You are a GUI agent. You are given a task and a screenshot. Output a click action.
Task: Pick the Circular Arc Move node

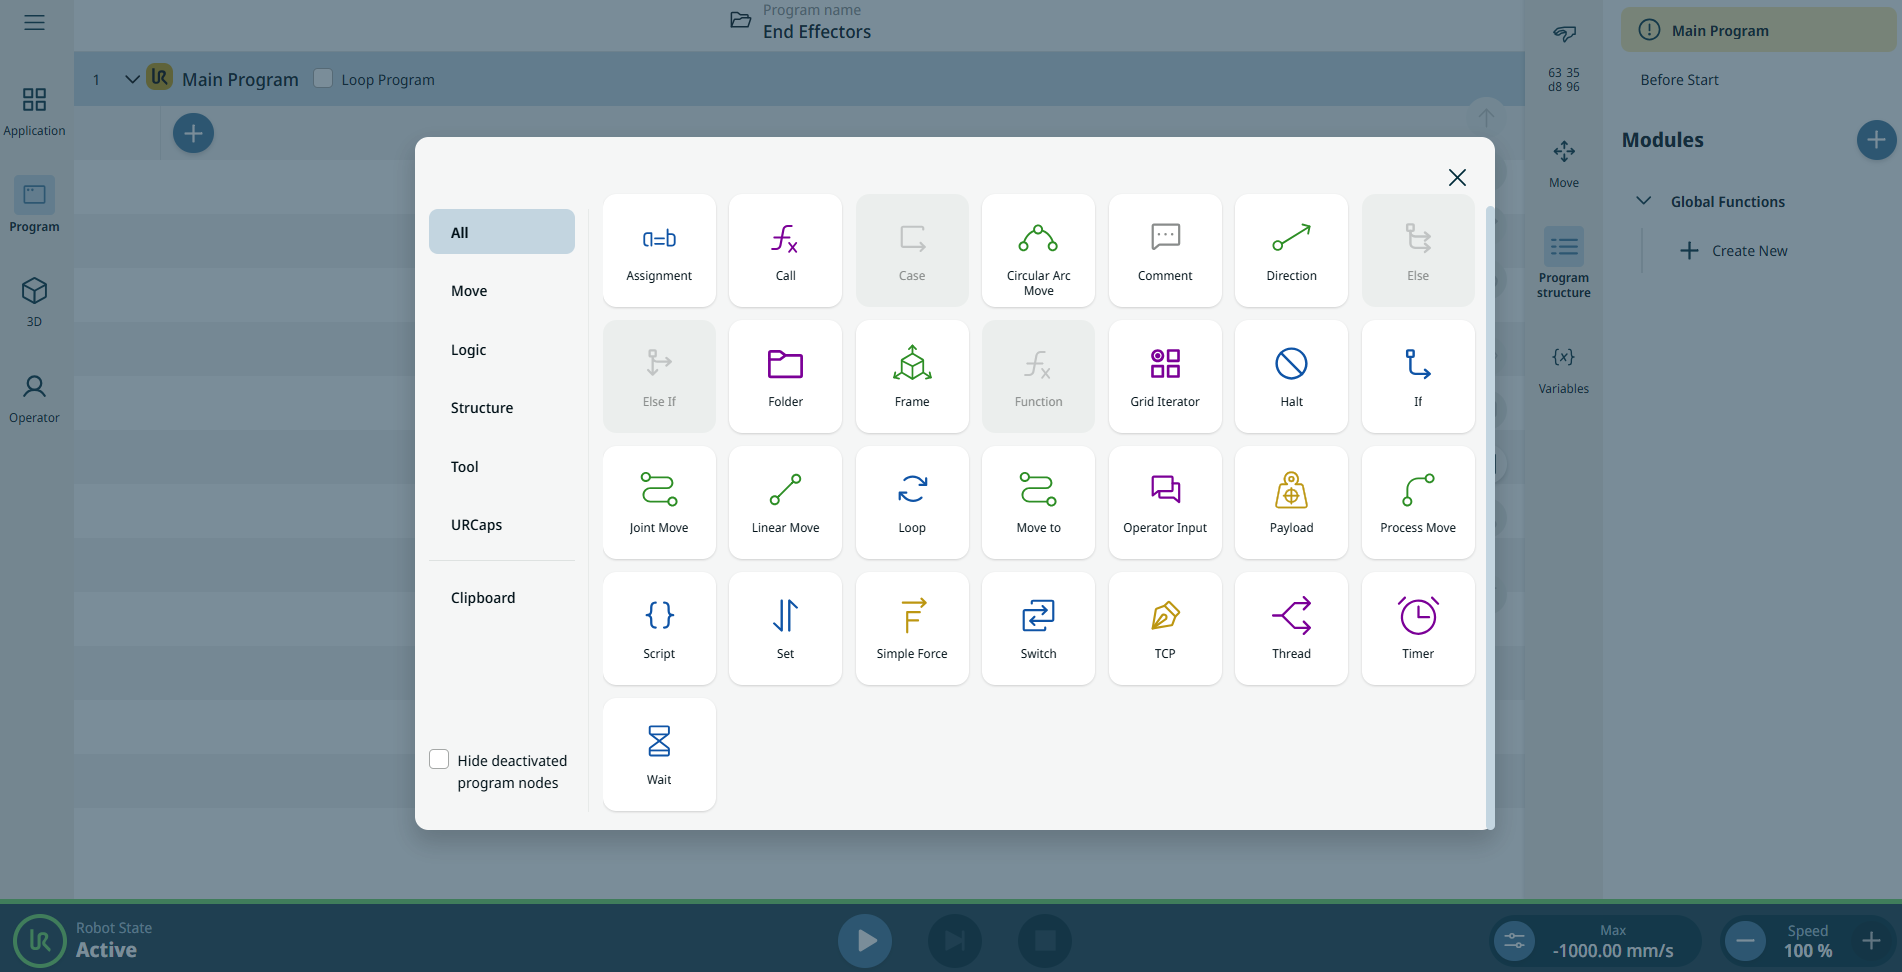point(1038,250)
